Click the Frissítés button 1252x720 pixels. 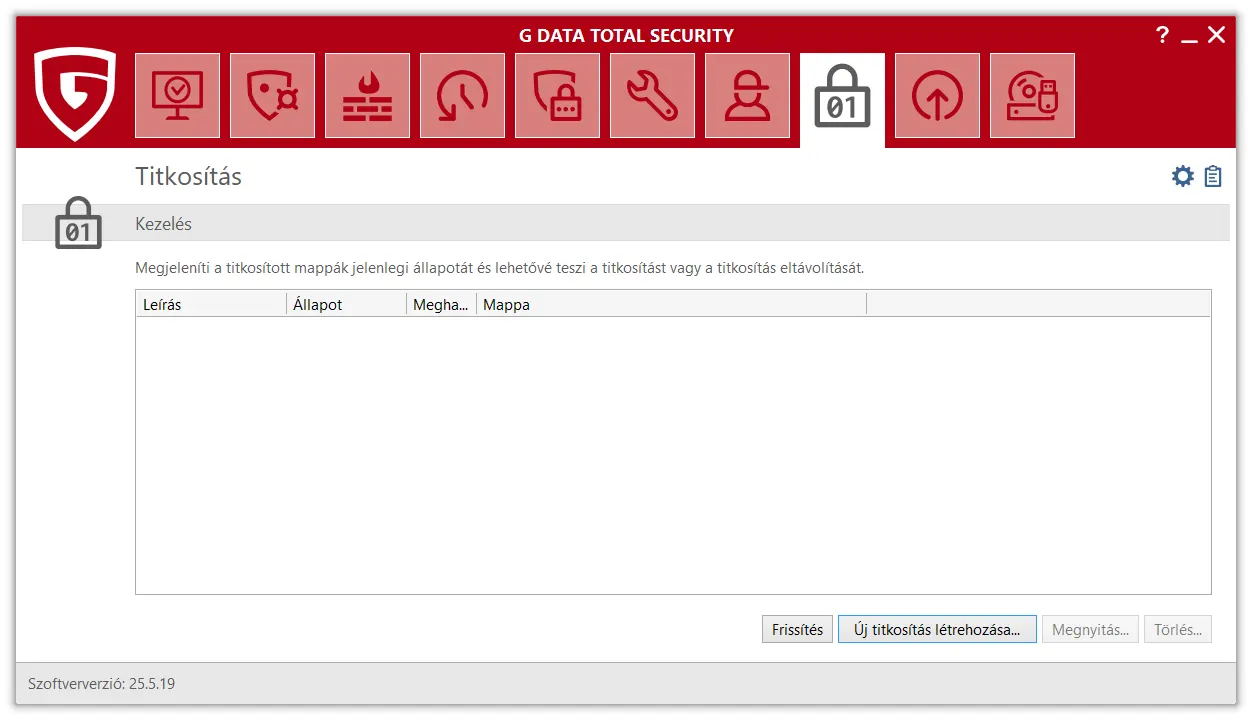797,629
